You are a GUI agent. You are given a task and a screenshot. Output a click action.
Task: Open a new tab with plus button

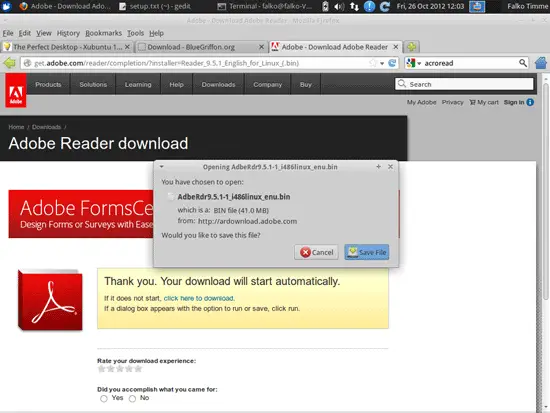(x=411, y=47)
